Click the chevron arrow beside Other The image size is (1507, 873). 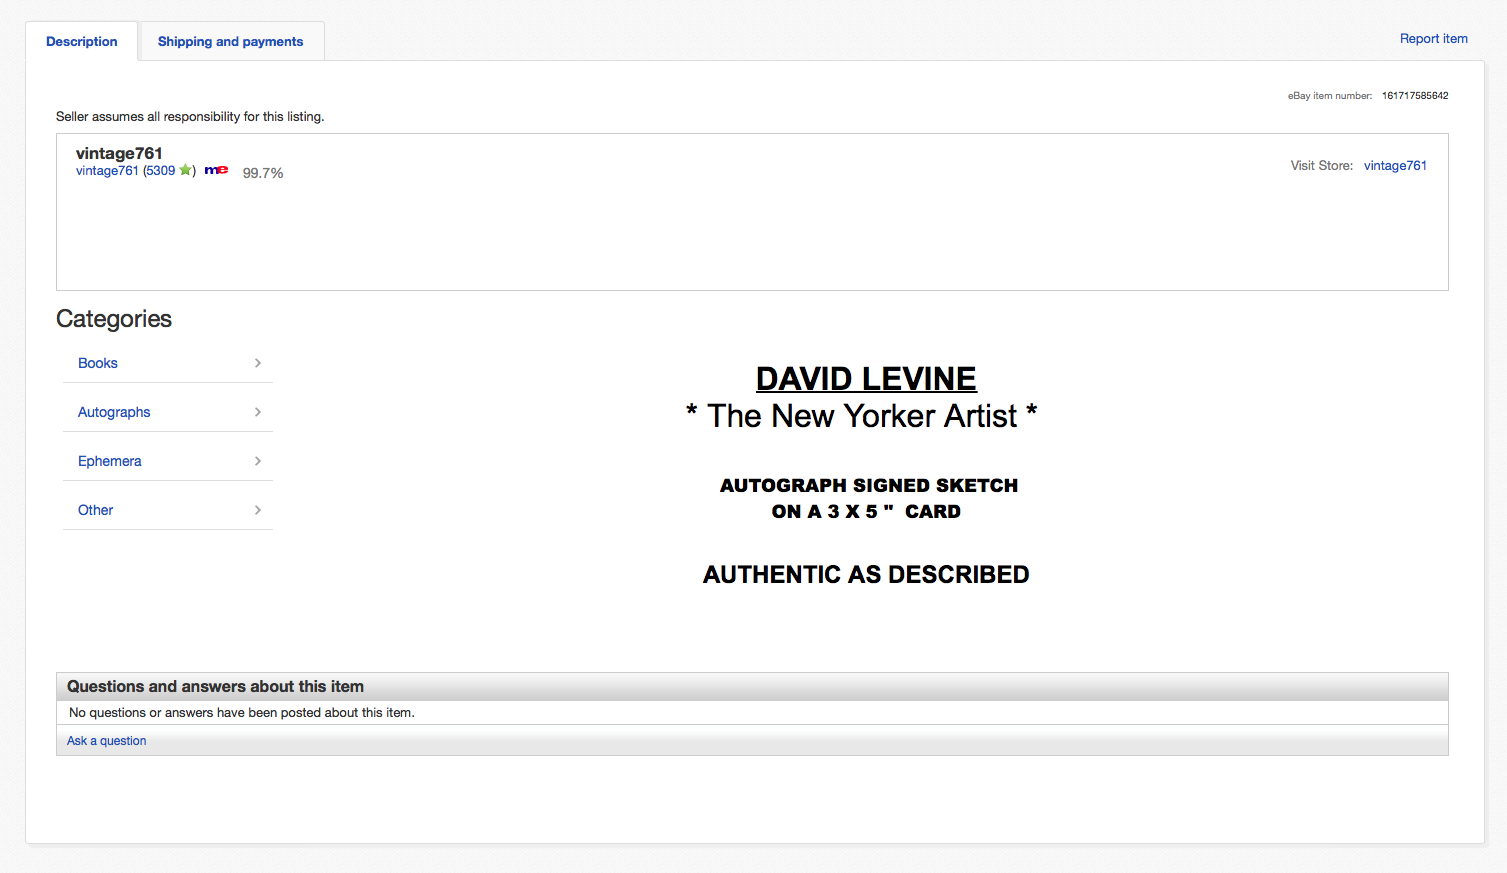[x=258, y=510]
